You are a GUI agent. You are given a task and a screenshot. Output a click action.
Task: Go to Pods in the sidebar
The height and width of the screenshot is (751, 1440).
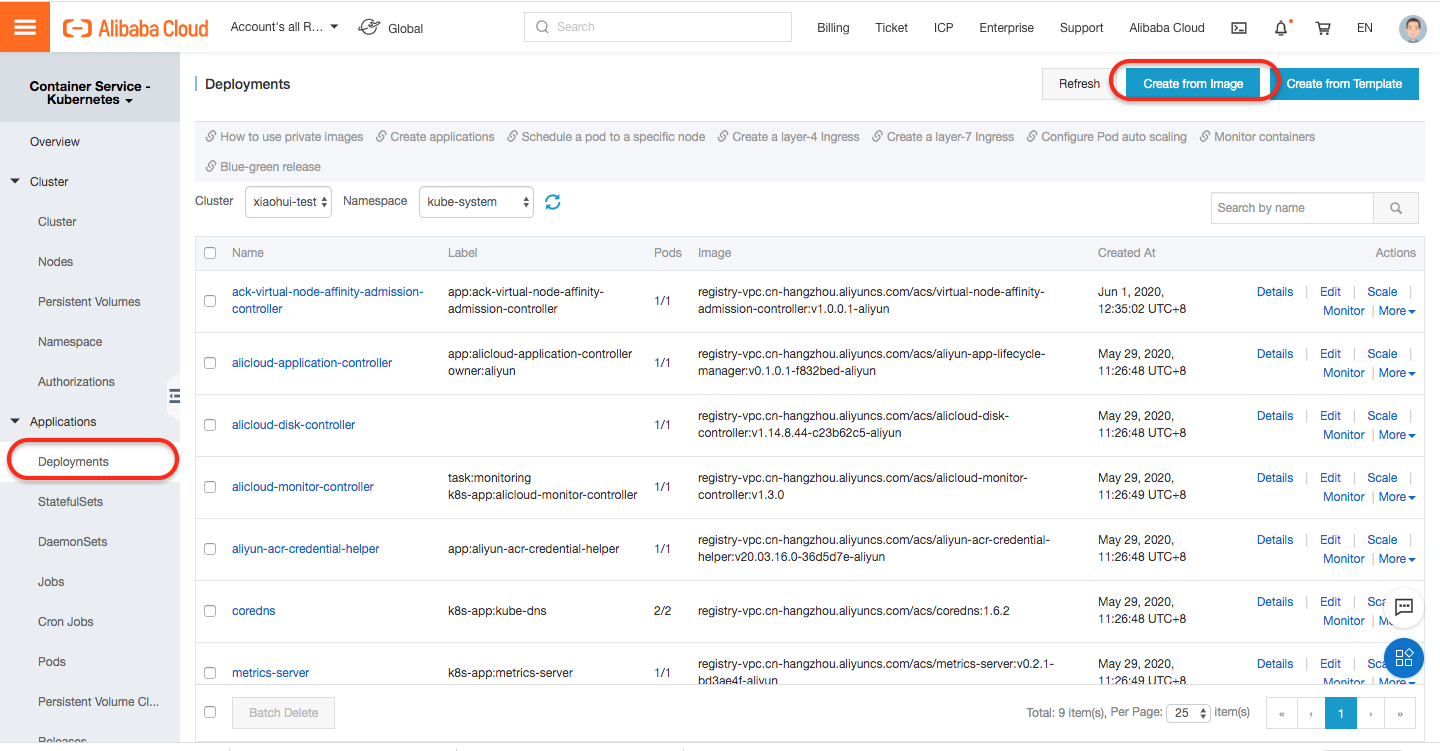[x=52, y=662]
